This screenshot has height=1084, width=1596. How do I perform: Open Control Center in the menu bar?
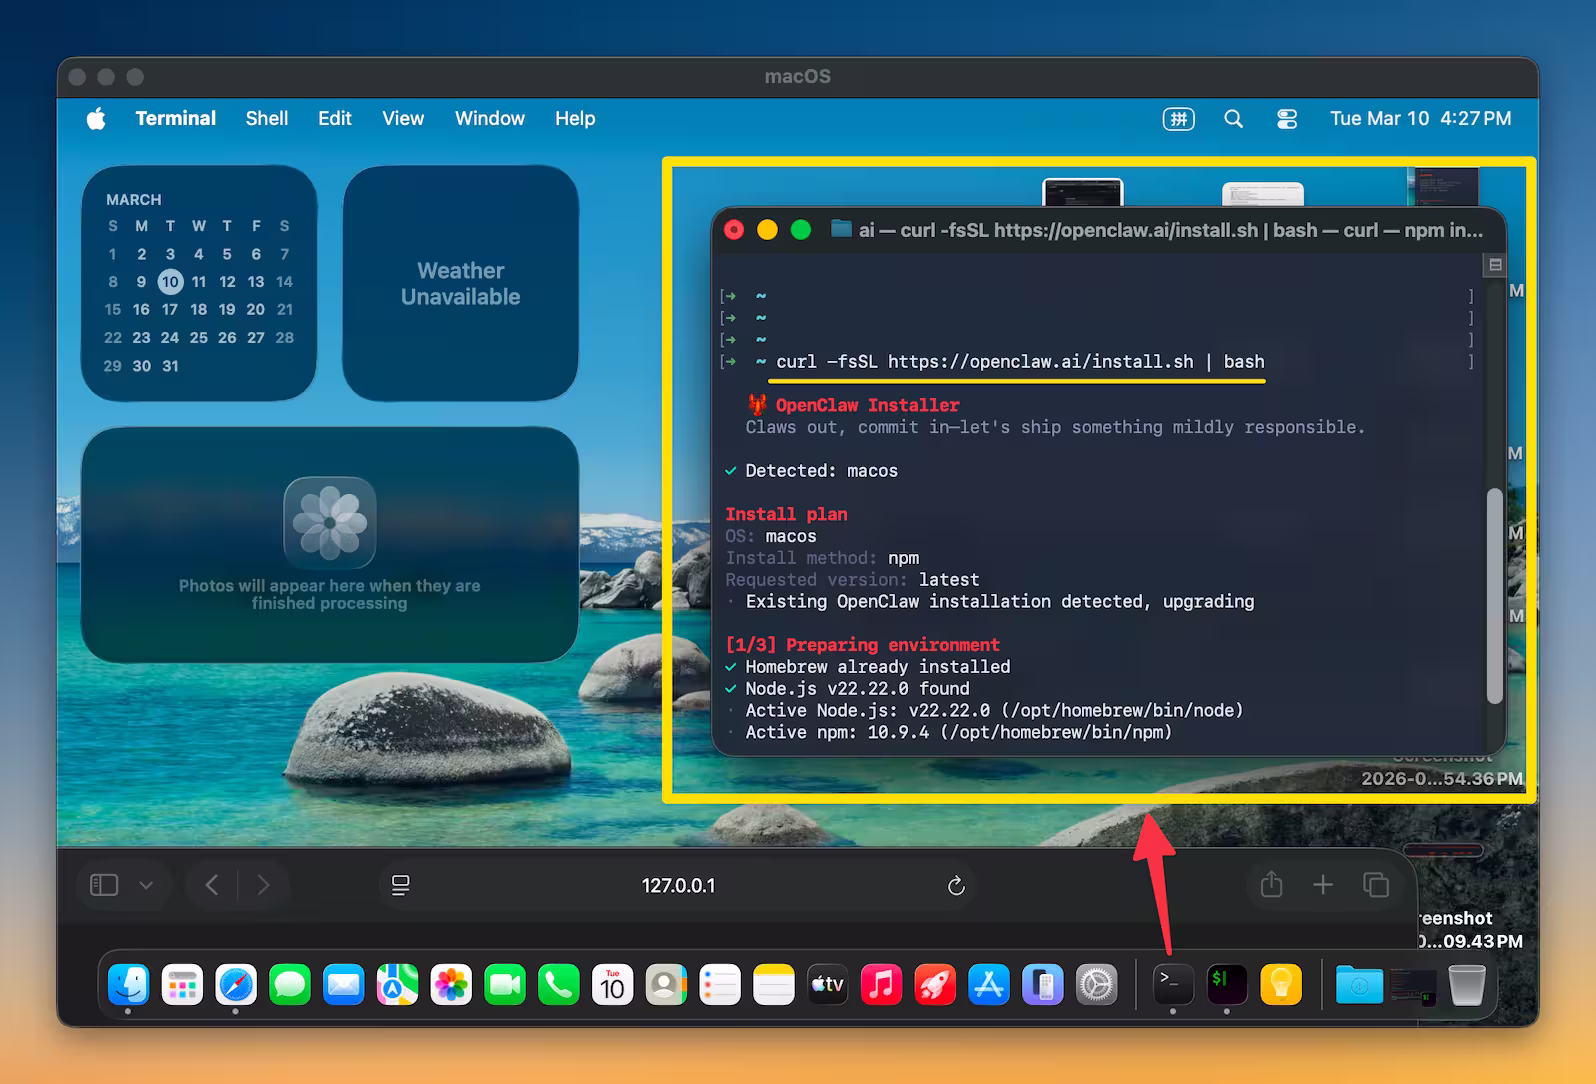[1287, 119]
